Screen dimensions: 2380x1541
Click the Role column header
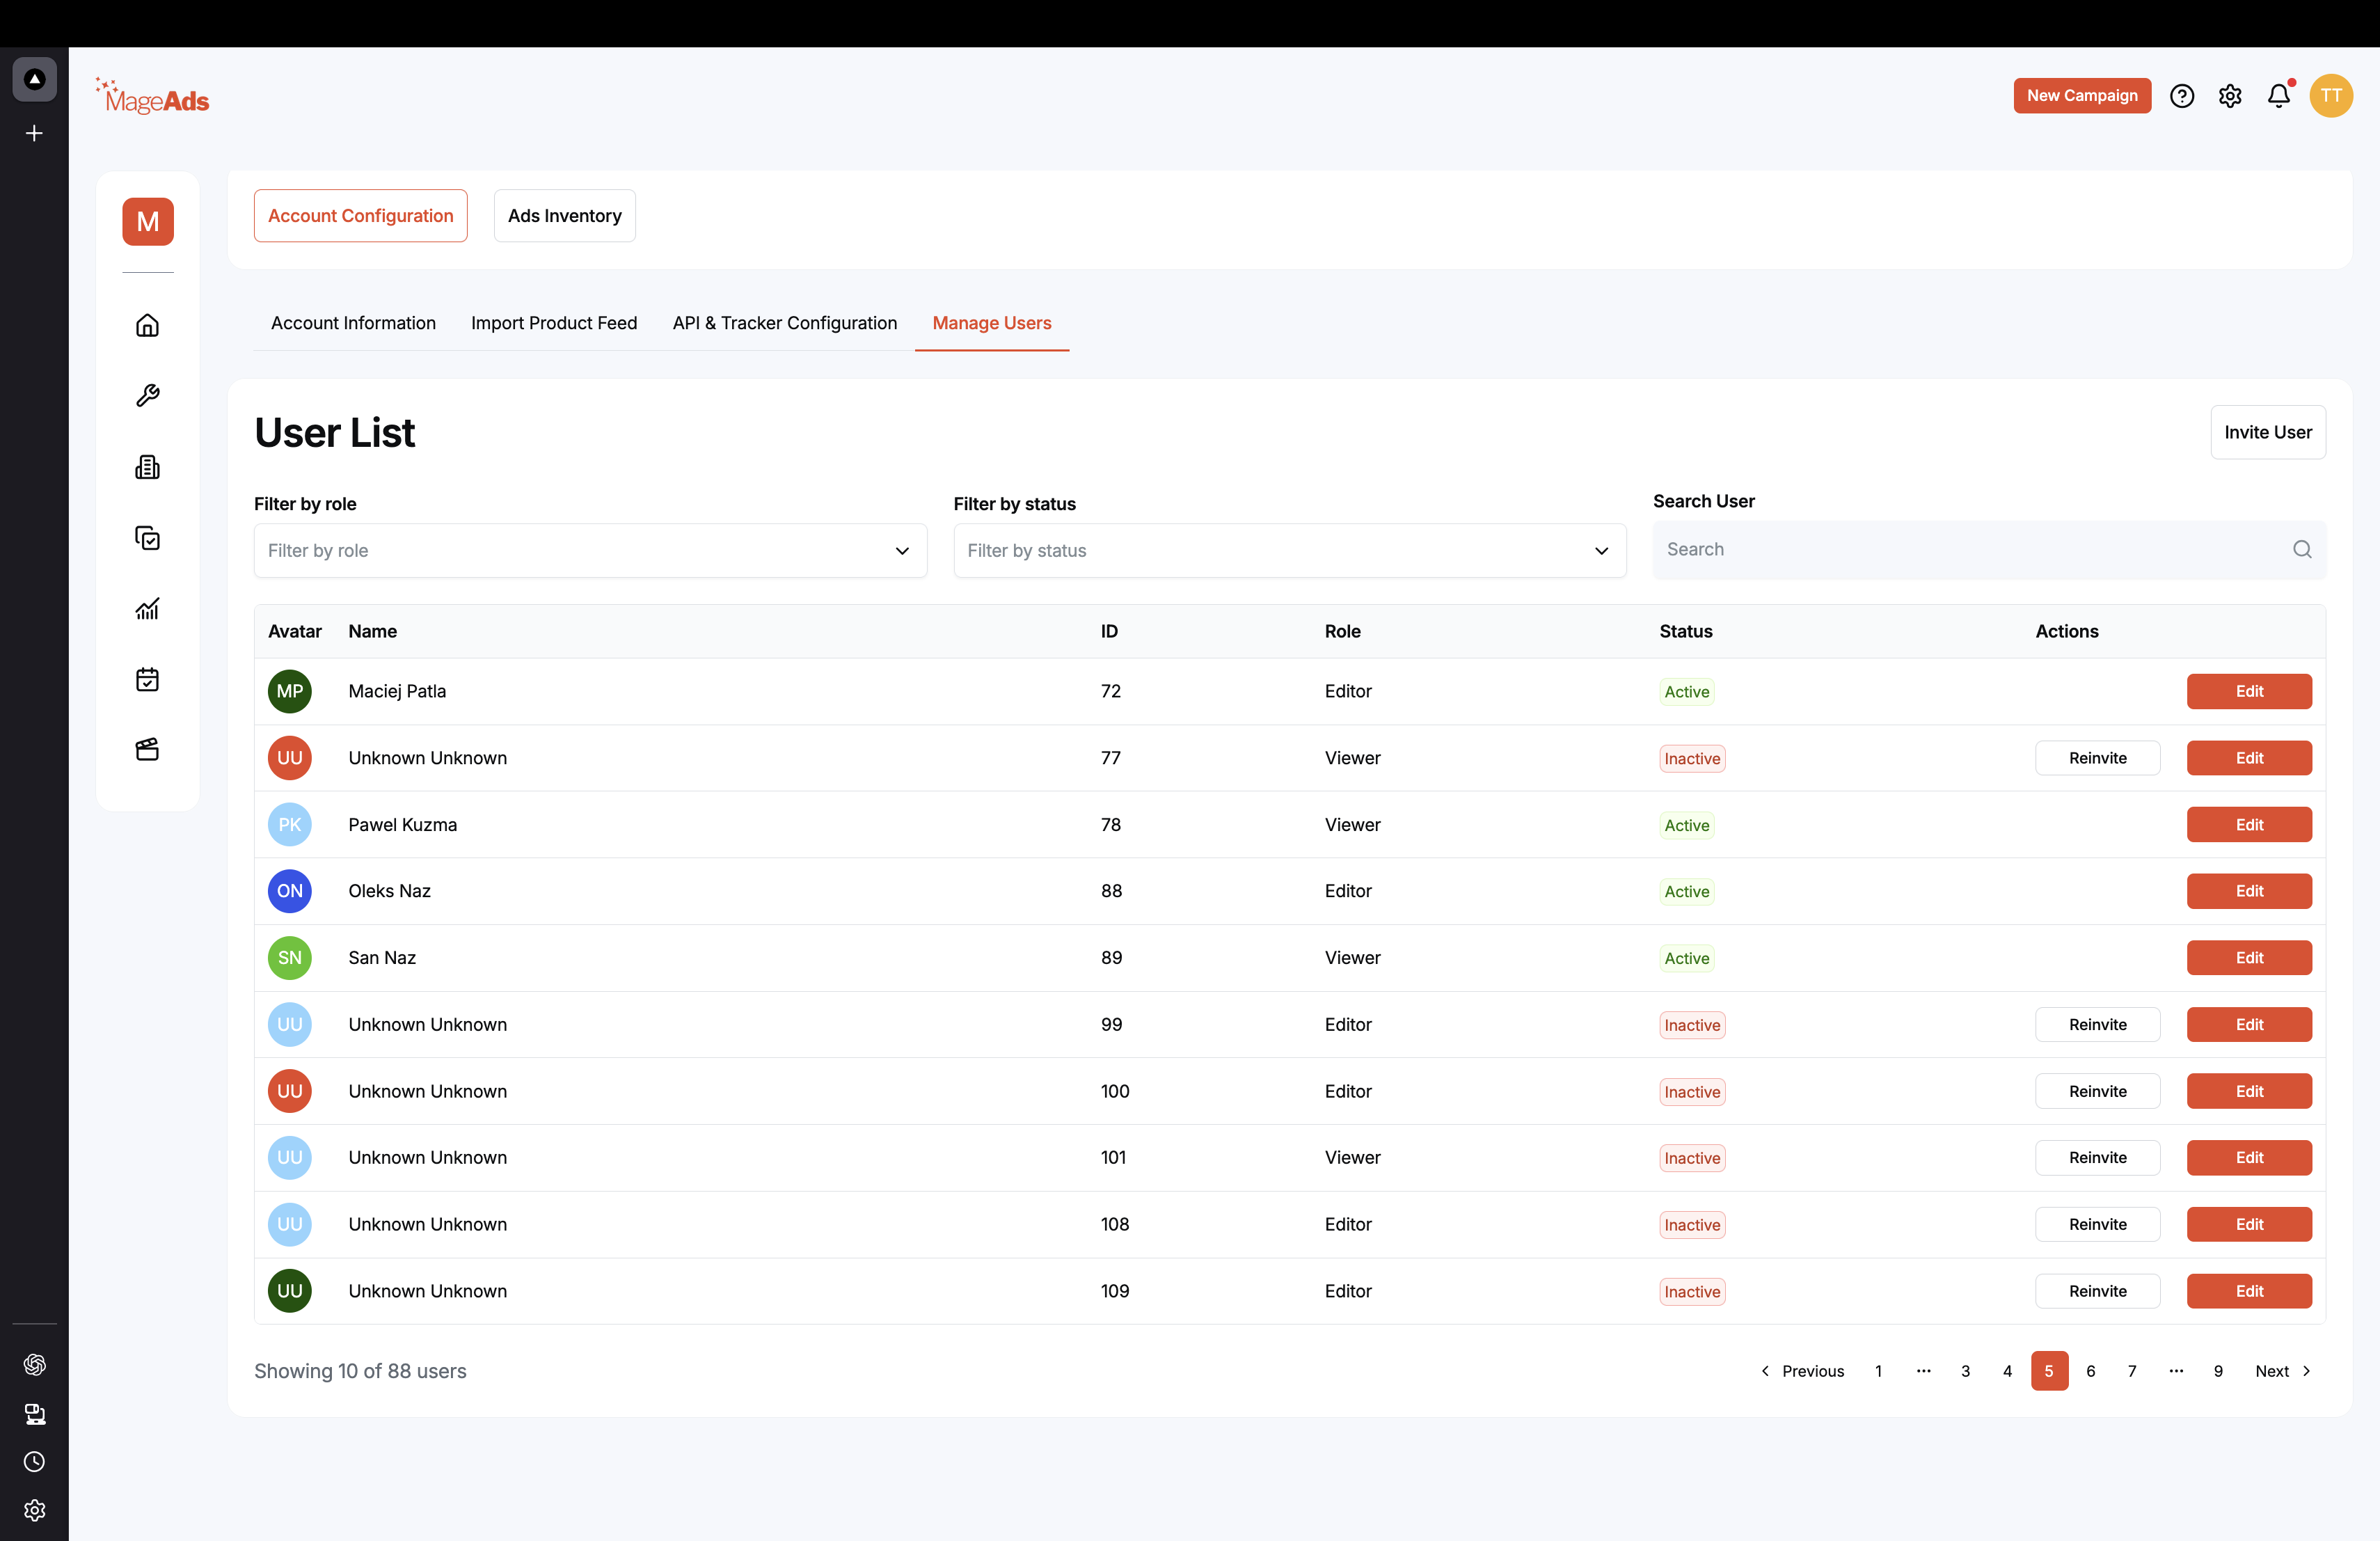tap(1343, 631)
